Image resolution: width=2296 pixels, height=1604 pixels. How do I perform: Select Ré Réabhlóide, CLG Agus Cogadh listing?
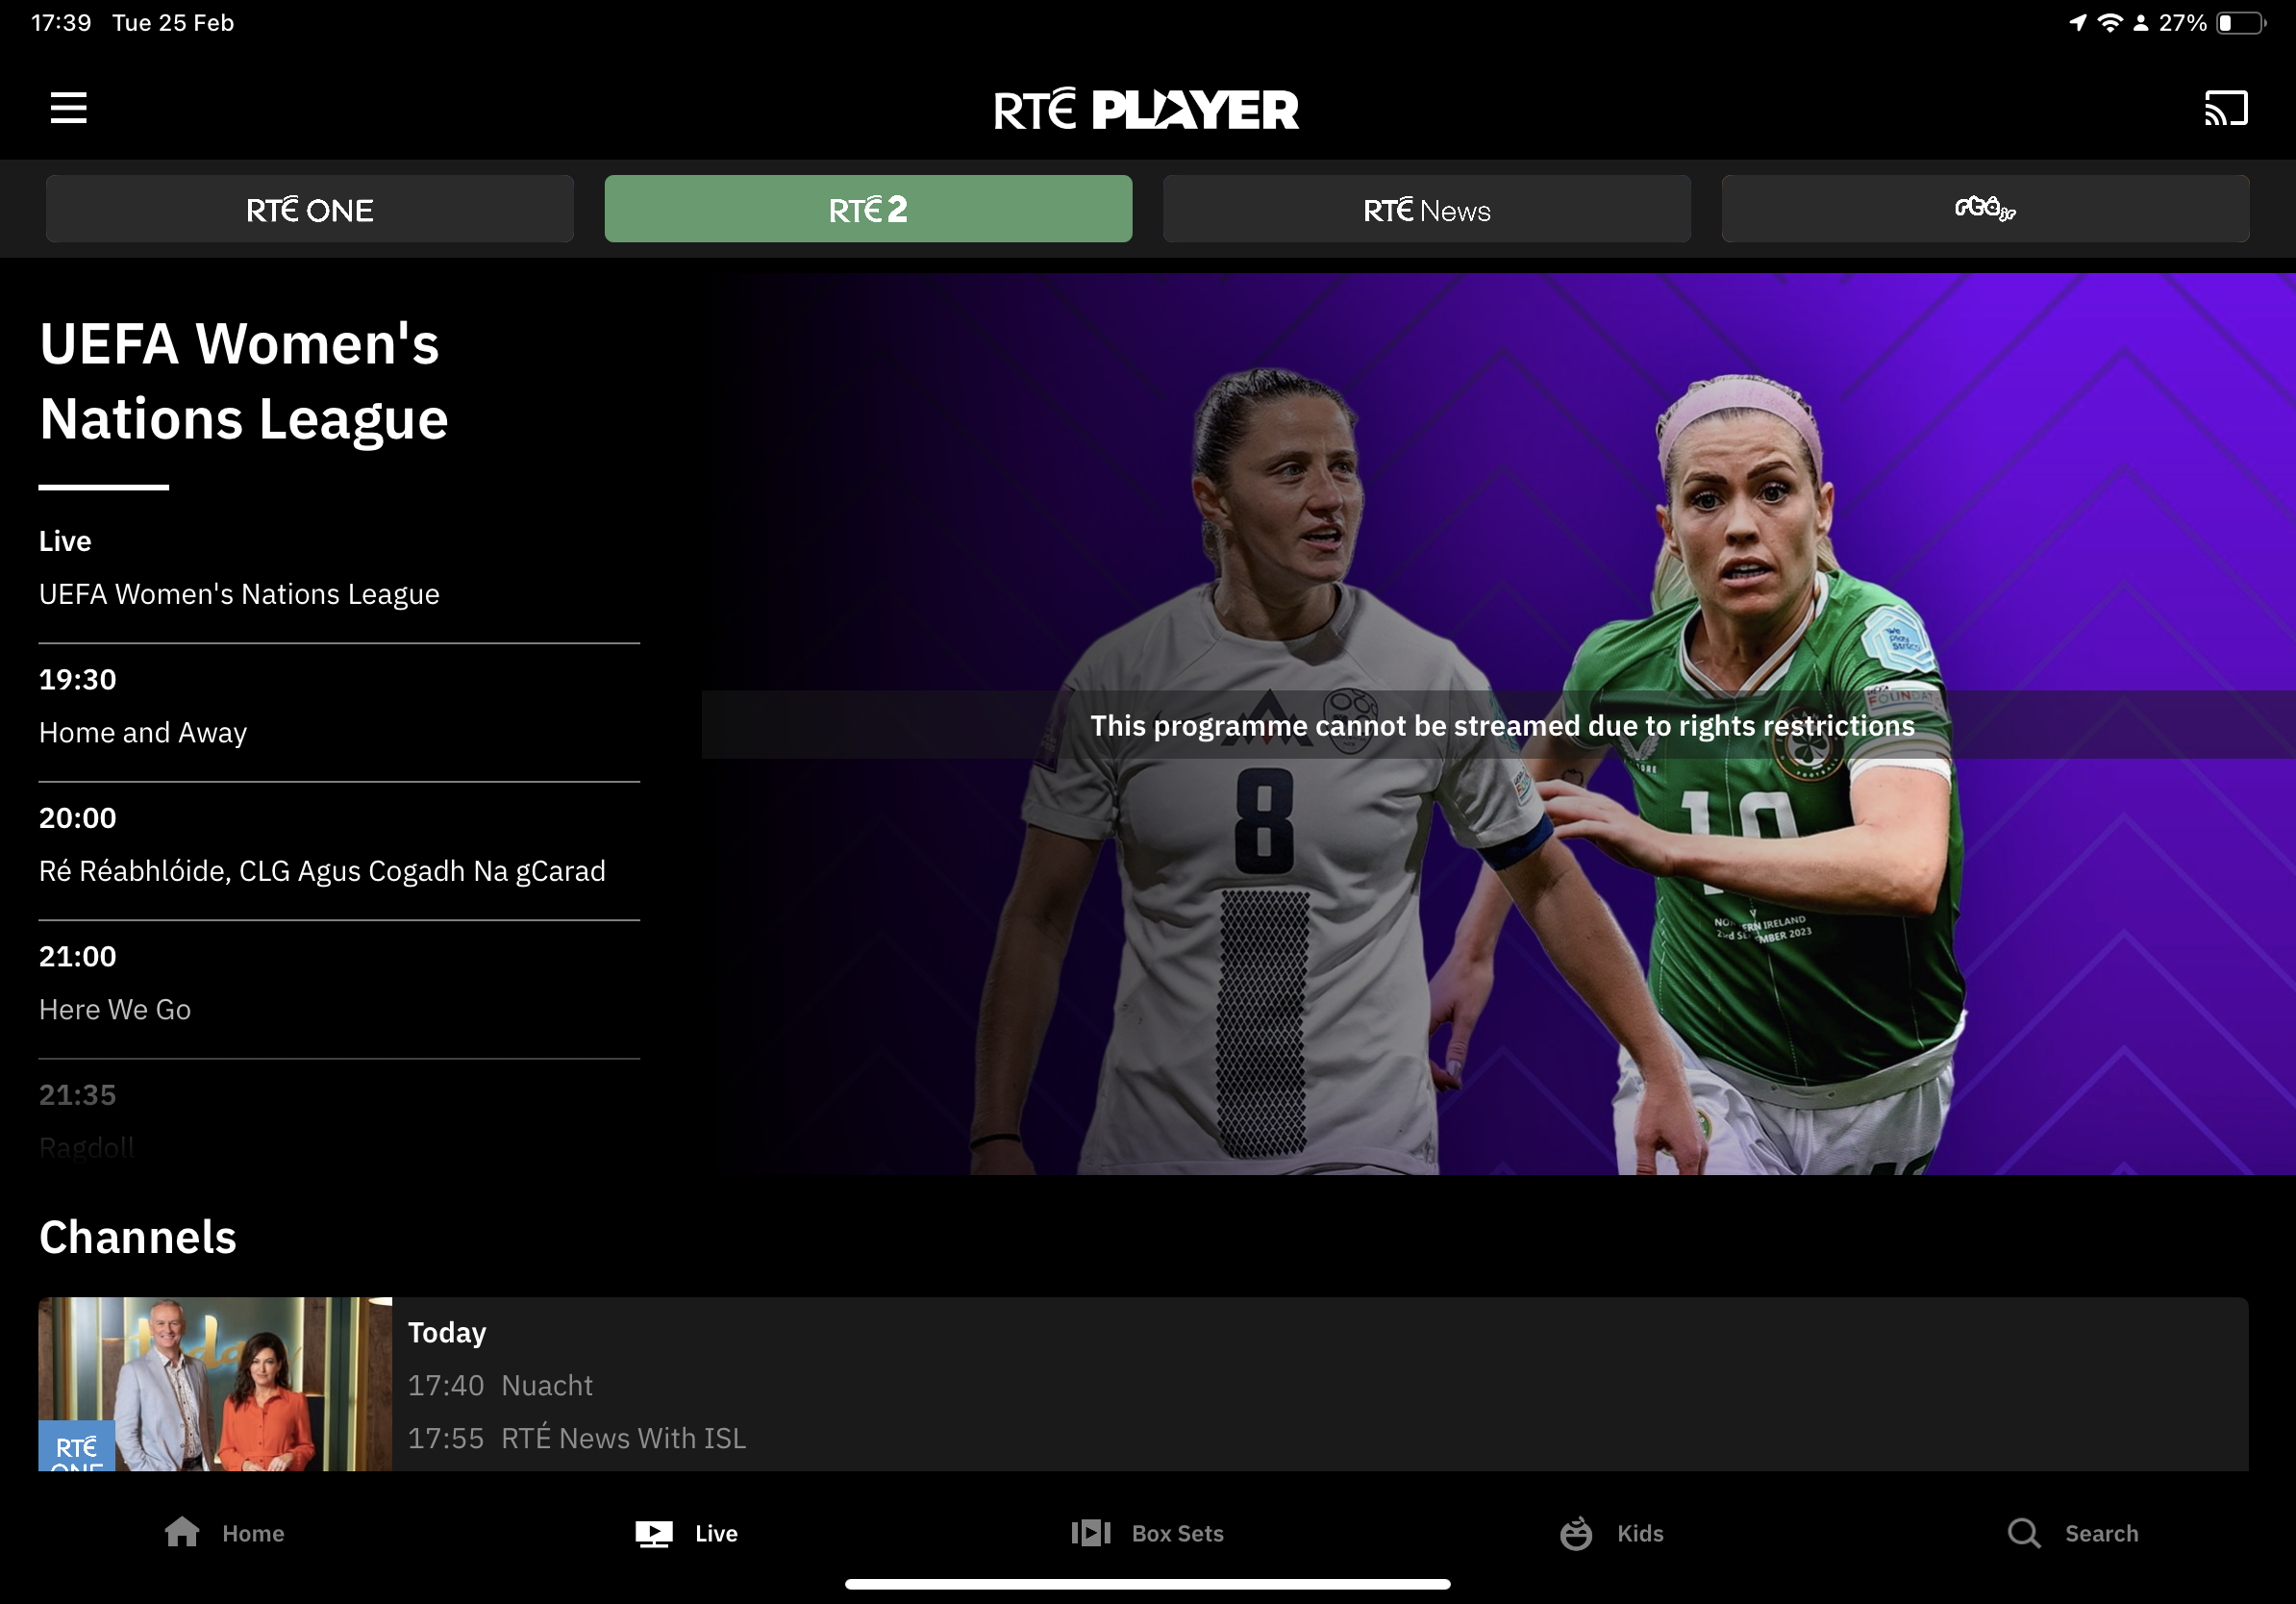pos(339,845)
